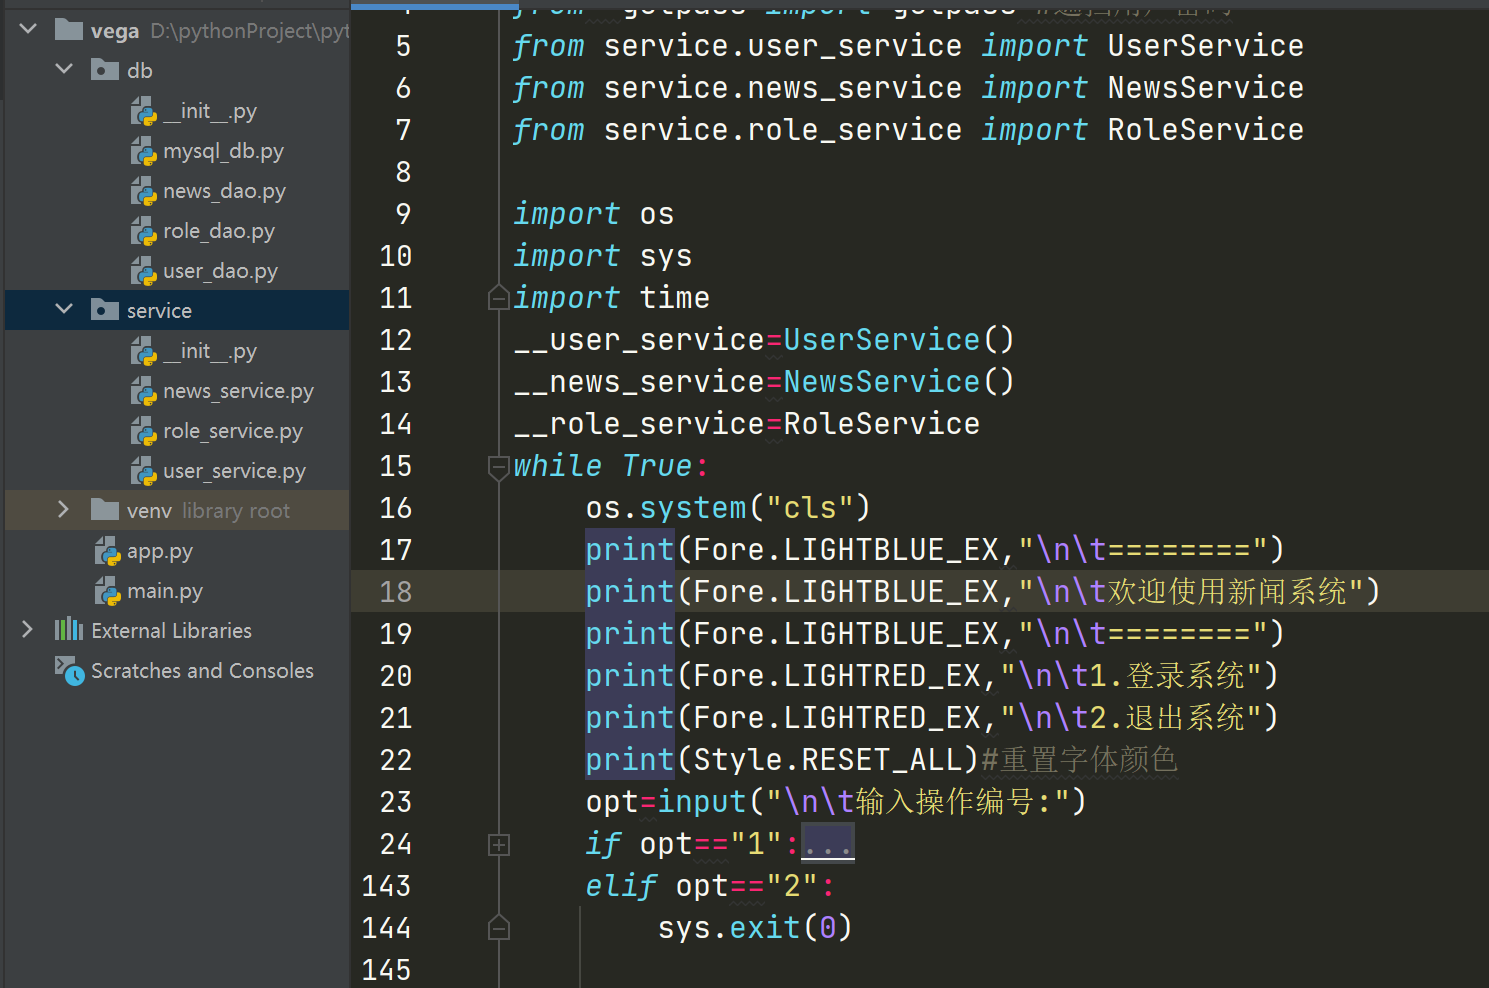Click RoleService on line 7 import
1489x988 pixels.
(x=1206, y=130)
